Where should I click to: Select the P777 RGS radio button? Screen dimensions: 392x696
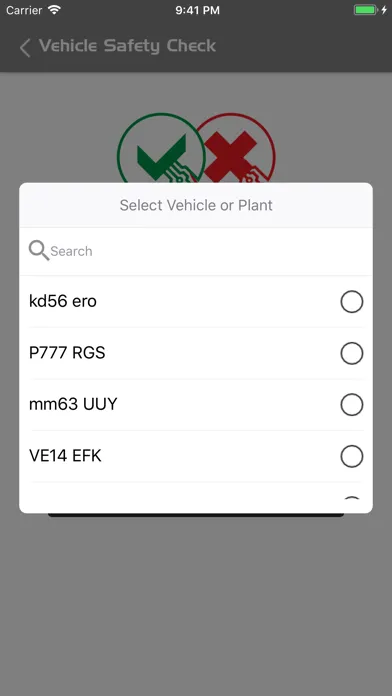352,353
